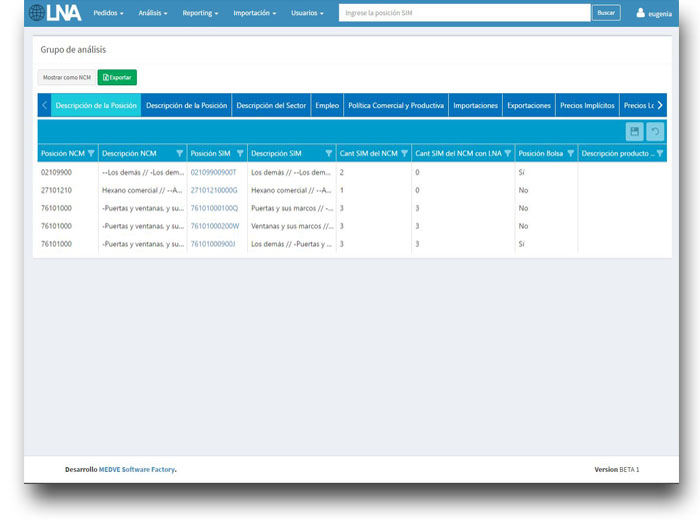Expand the Análisis dropdown menu

coord(153,13)
